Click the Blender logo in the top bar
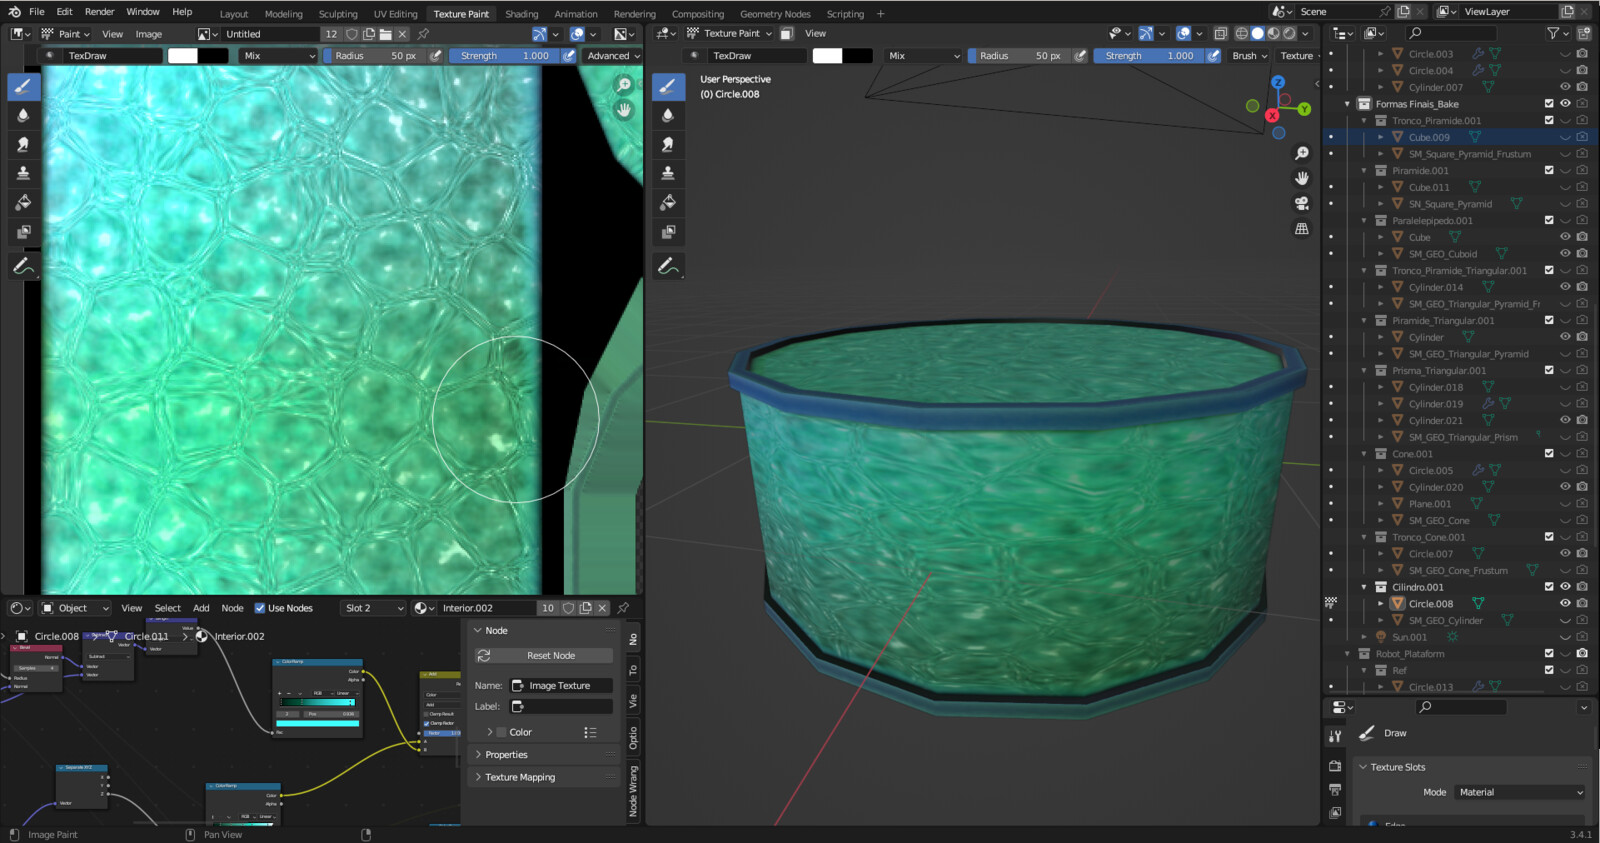The image size is (1600, 843). pos(14,12)
